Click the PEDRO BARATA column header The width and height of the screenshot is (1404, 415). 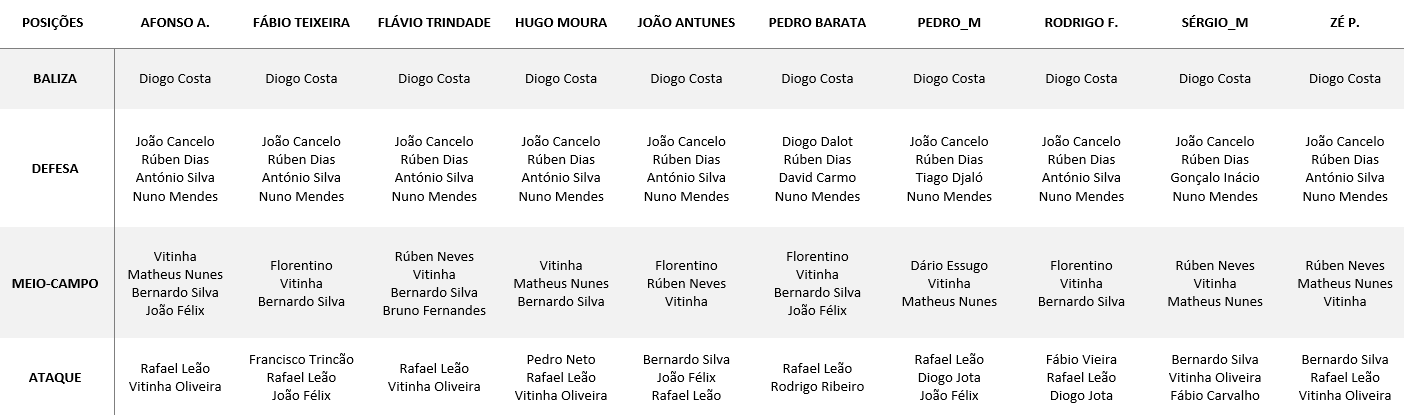pos(817,22)
